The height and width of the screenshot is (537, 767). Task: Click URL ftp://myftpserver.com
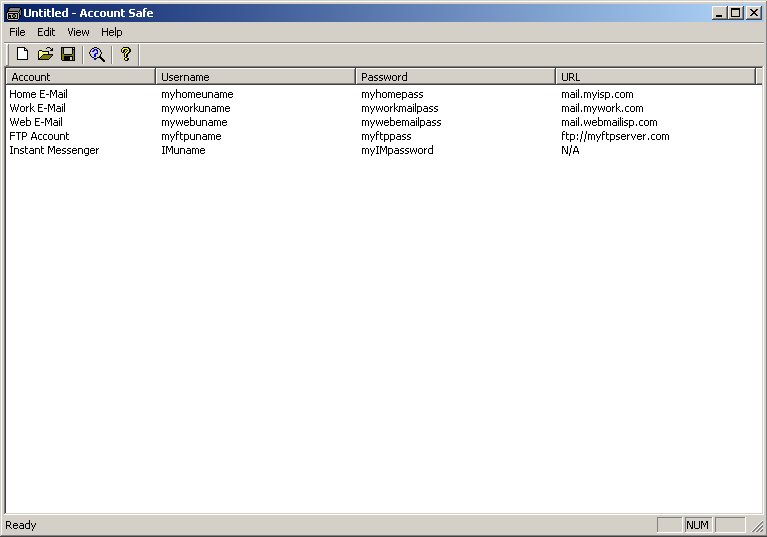coord(615,136)
